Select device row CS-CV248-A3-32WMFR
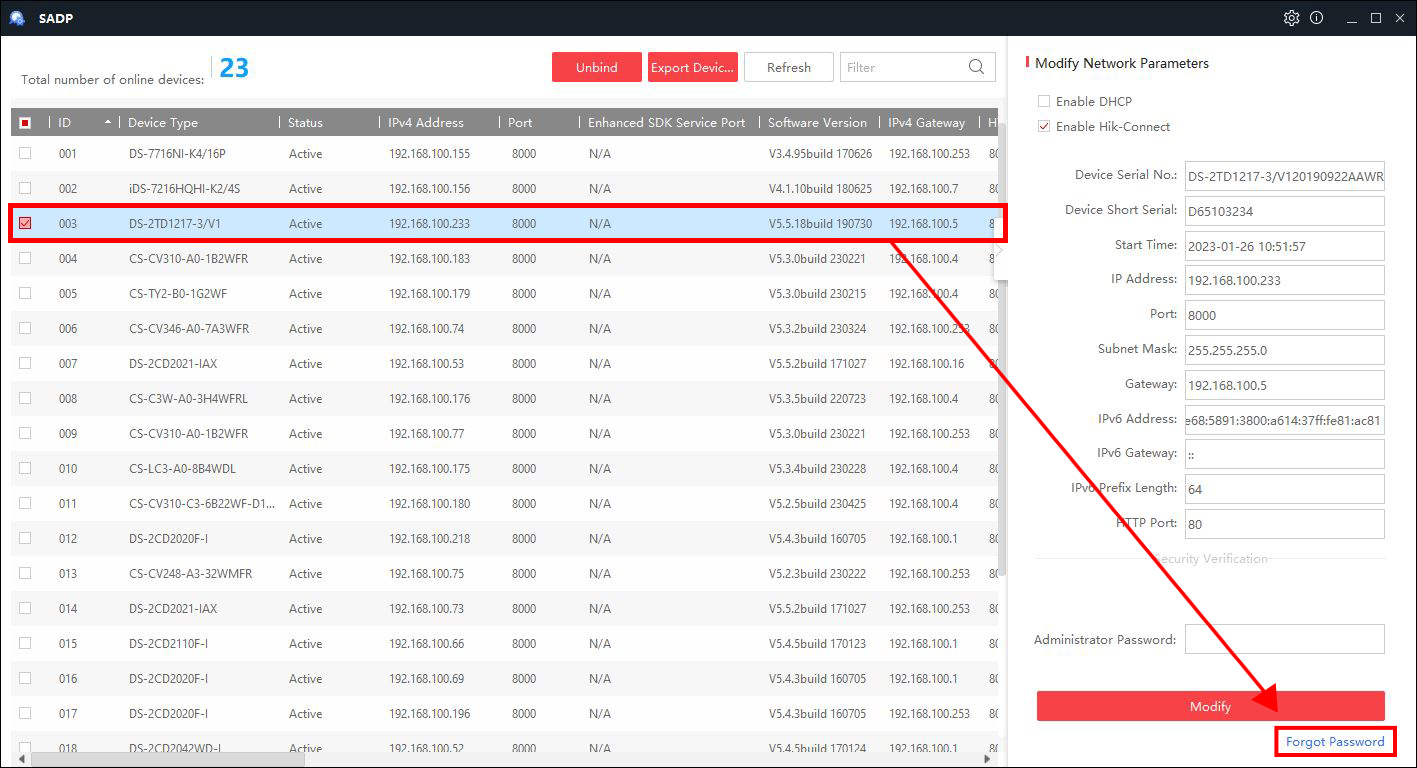 504,573
